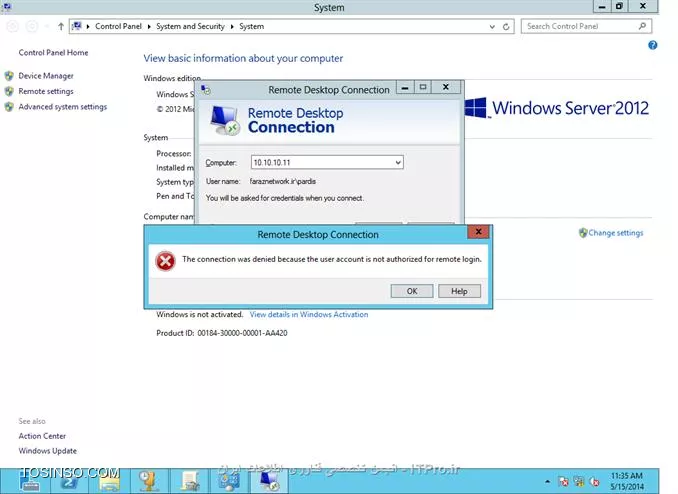Click the Change settings shield icon
678x494 pixels.
coord(583,233)
